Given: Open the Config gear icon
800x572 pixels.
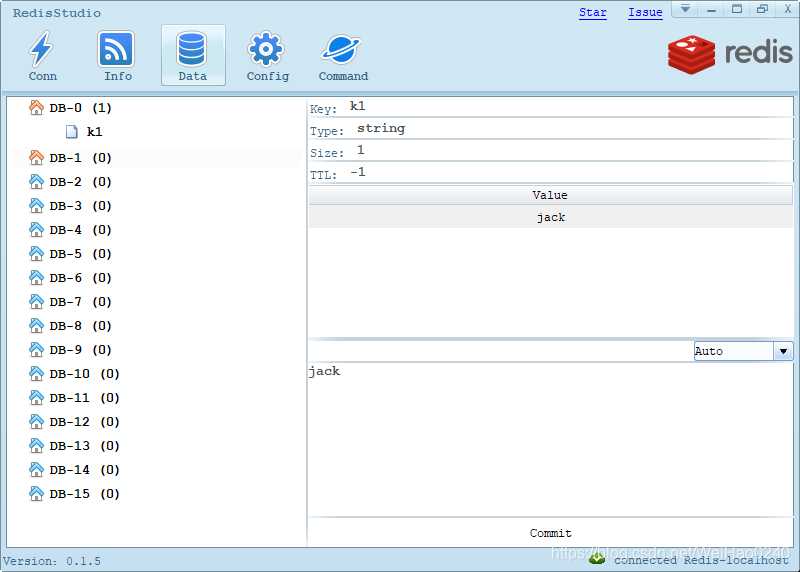Looking at the screenshot, I should coord(267,49).
